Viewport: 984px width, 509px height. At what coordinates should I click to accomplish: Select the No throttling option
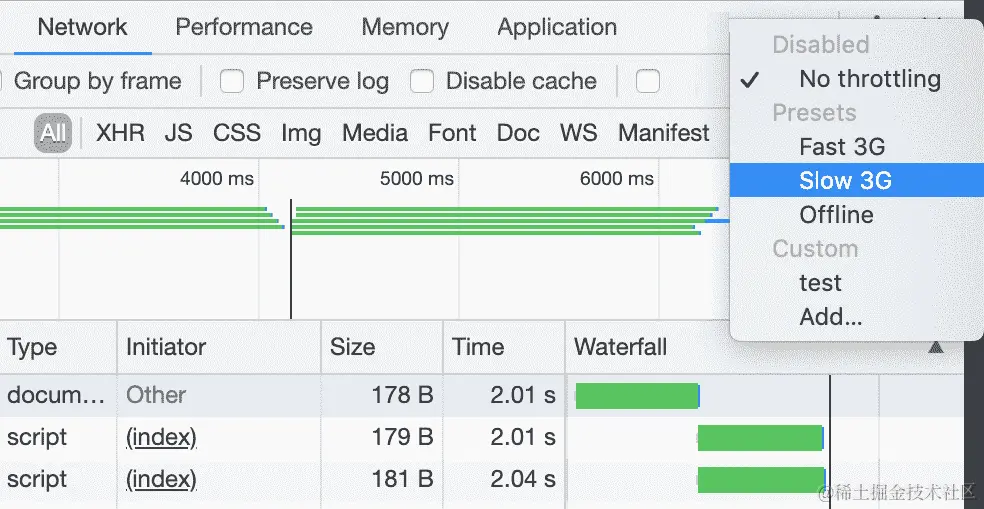pos(869,79)
